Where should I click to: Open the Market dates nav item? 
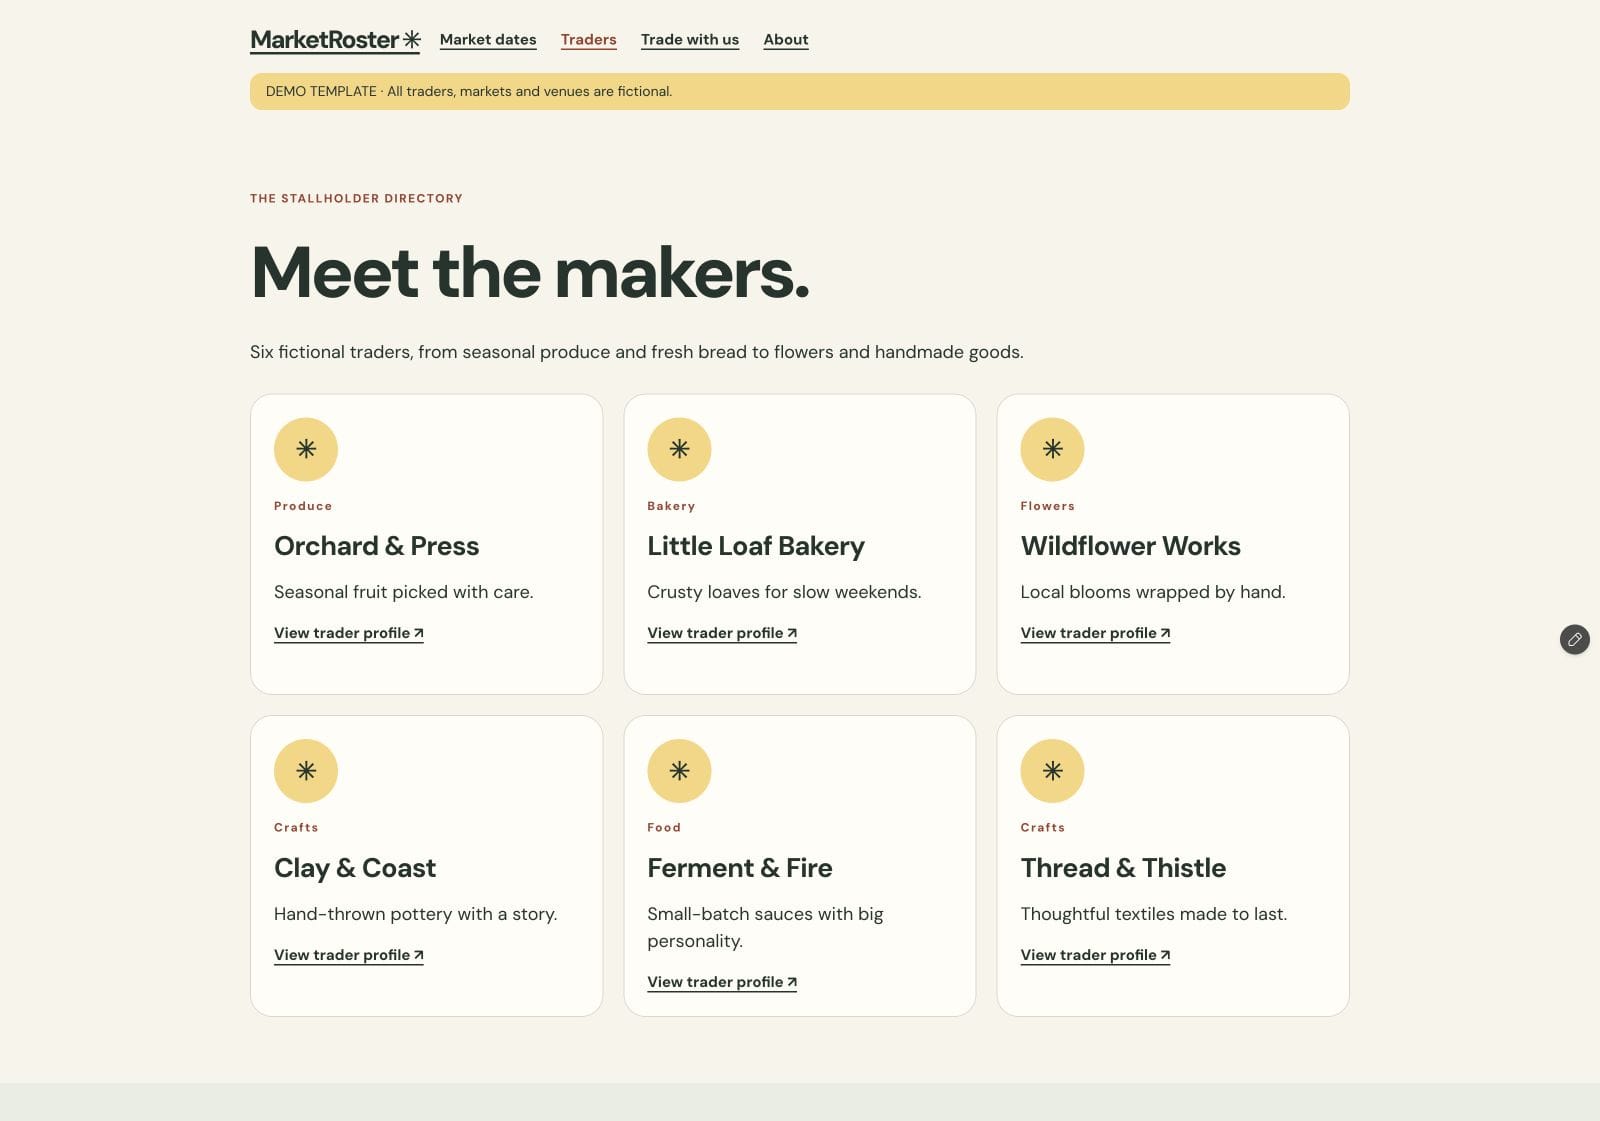pos(488,40)
